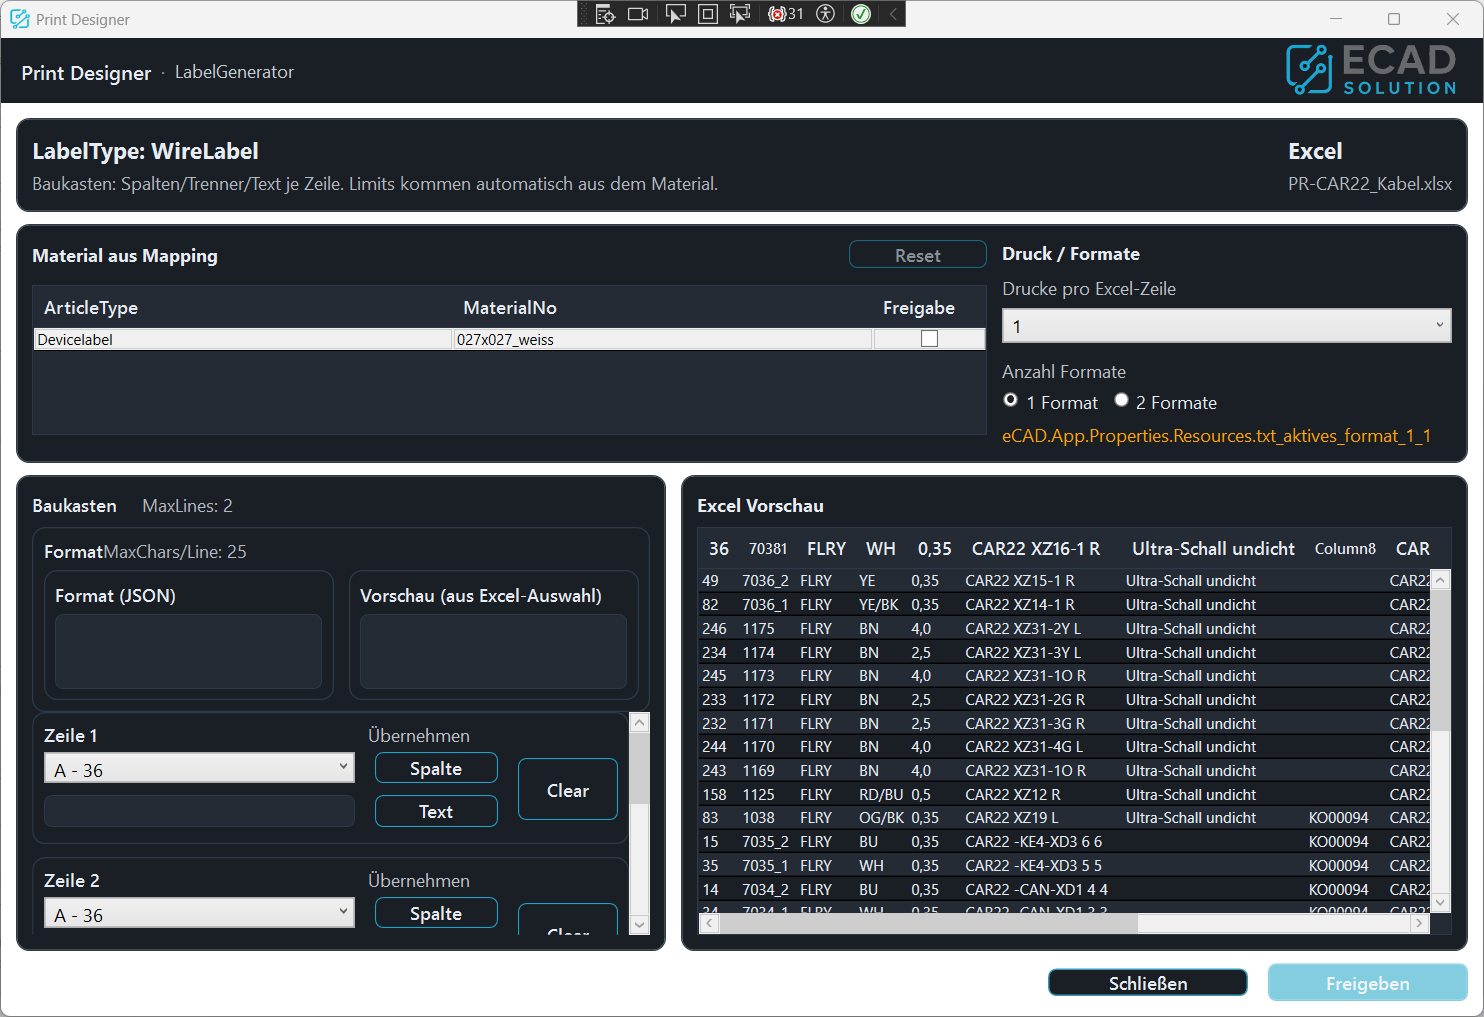Select Excel row 14 CAR22 -CAN-XD1 4 4
Image resolution: width=1484 pixels, height=1017 pixels.
tap(1064, 889)
